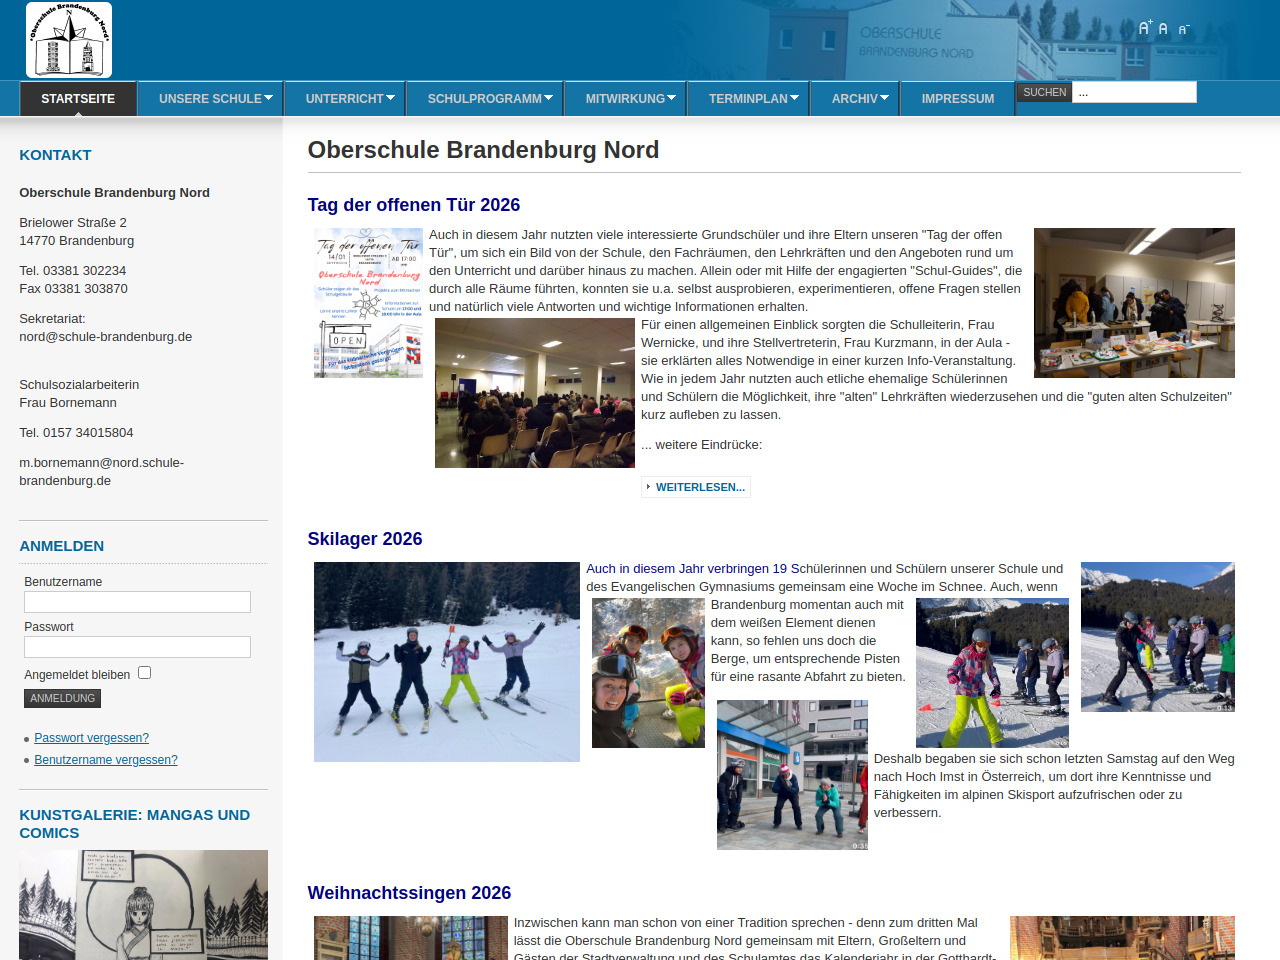Focus the Suchen search box
The height and width of the screenshot is (960, 1280).
click(x=1133, y=92)
